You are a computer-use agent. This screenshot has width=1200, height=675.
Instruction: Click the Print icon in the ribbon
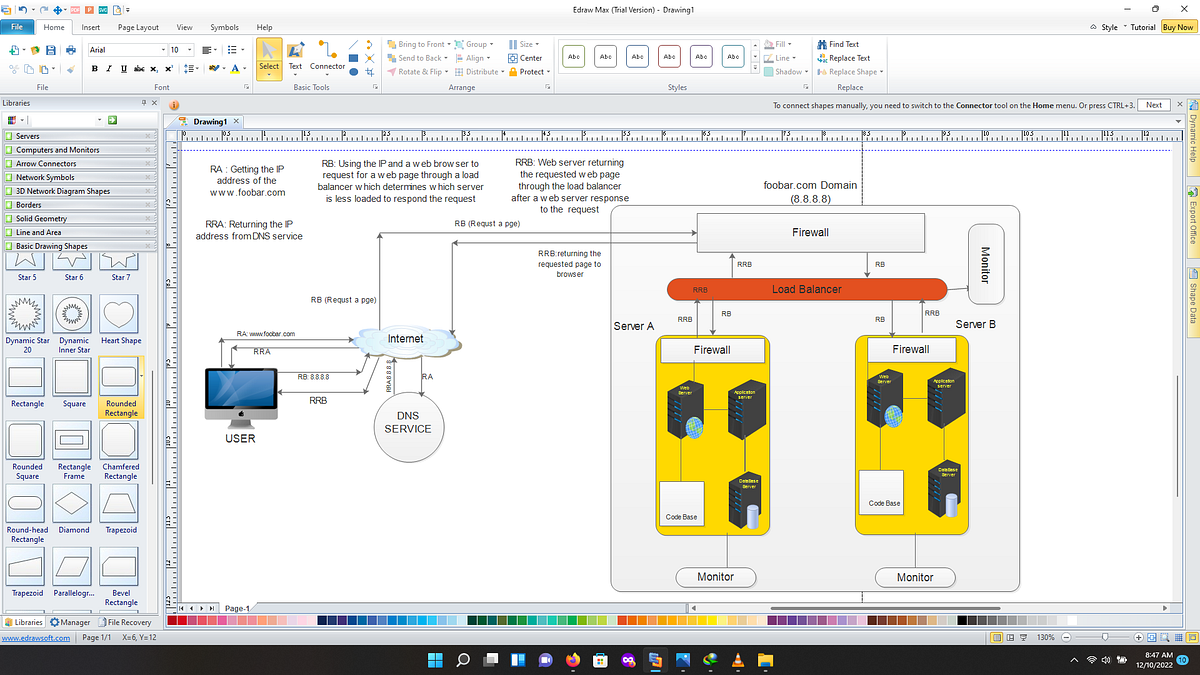70,49
